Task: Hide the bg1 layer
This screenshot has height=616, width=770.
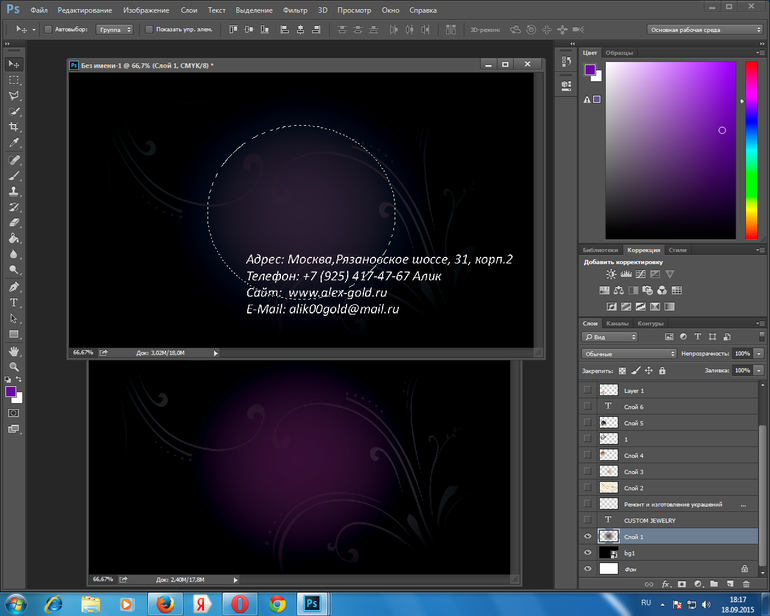Action: pyautogui.click(x=588, y=552)
